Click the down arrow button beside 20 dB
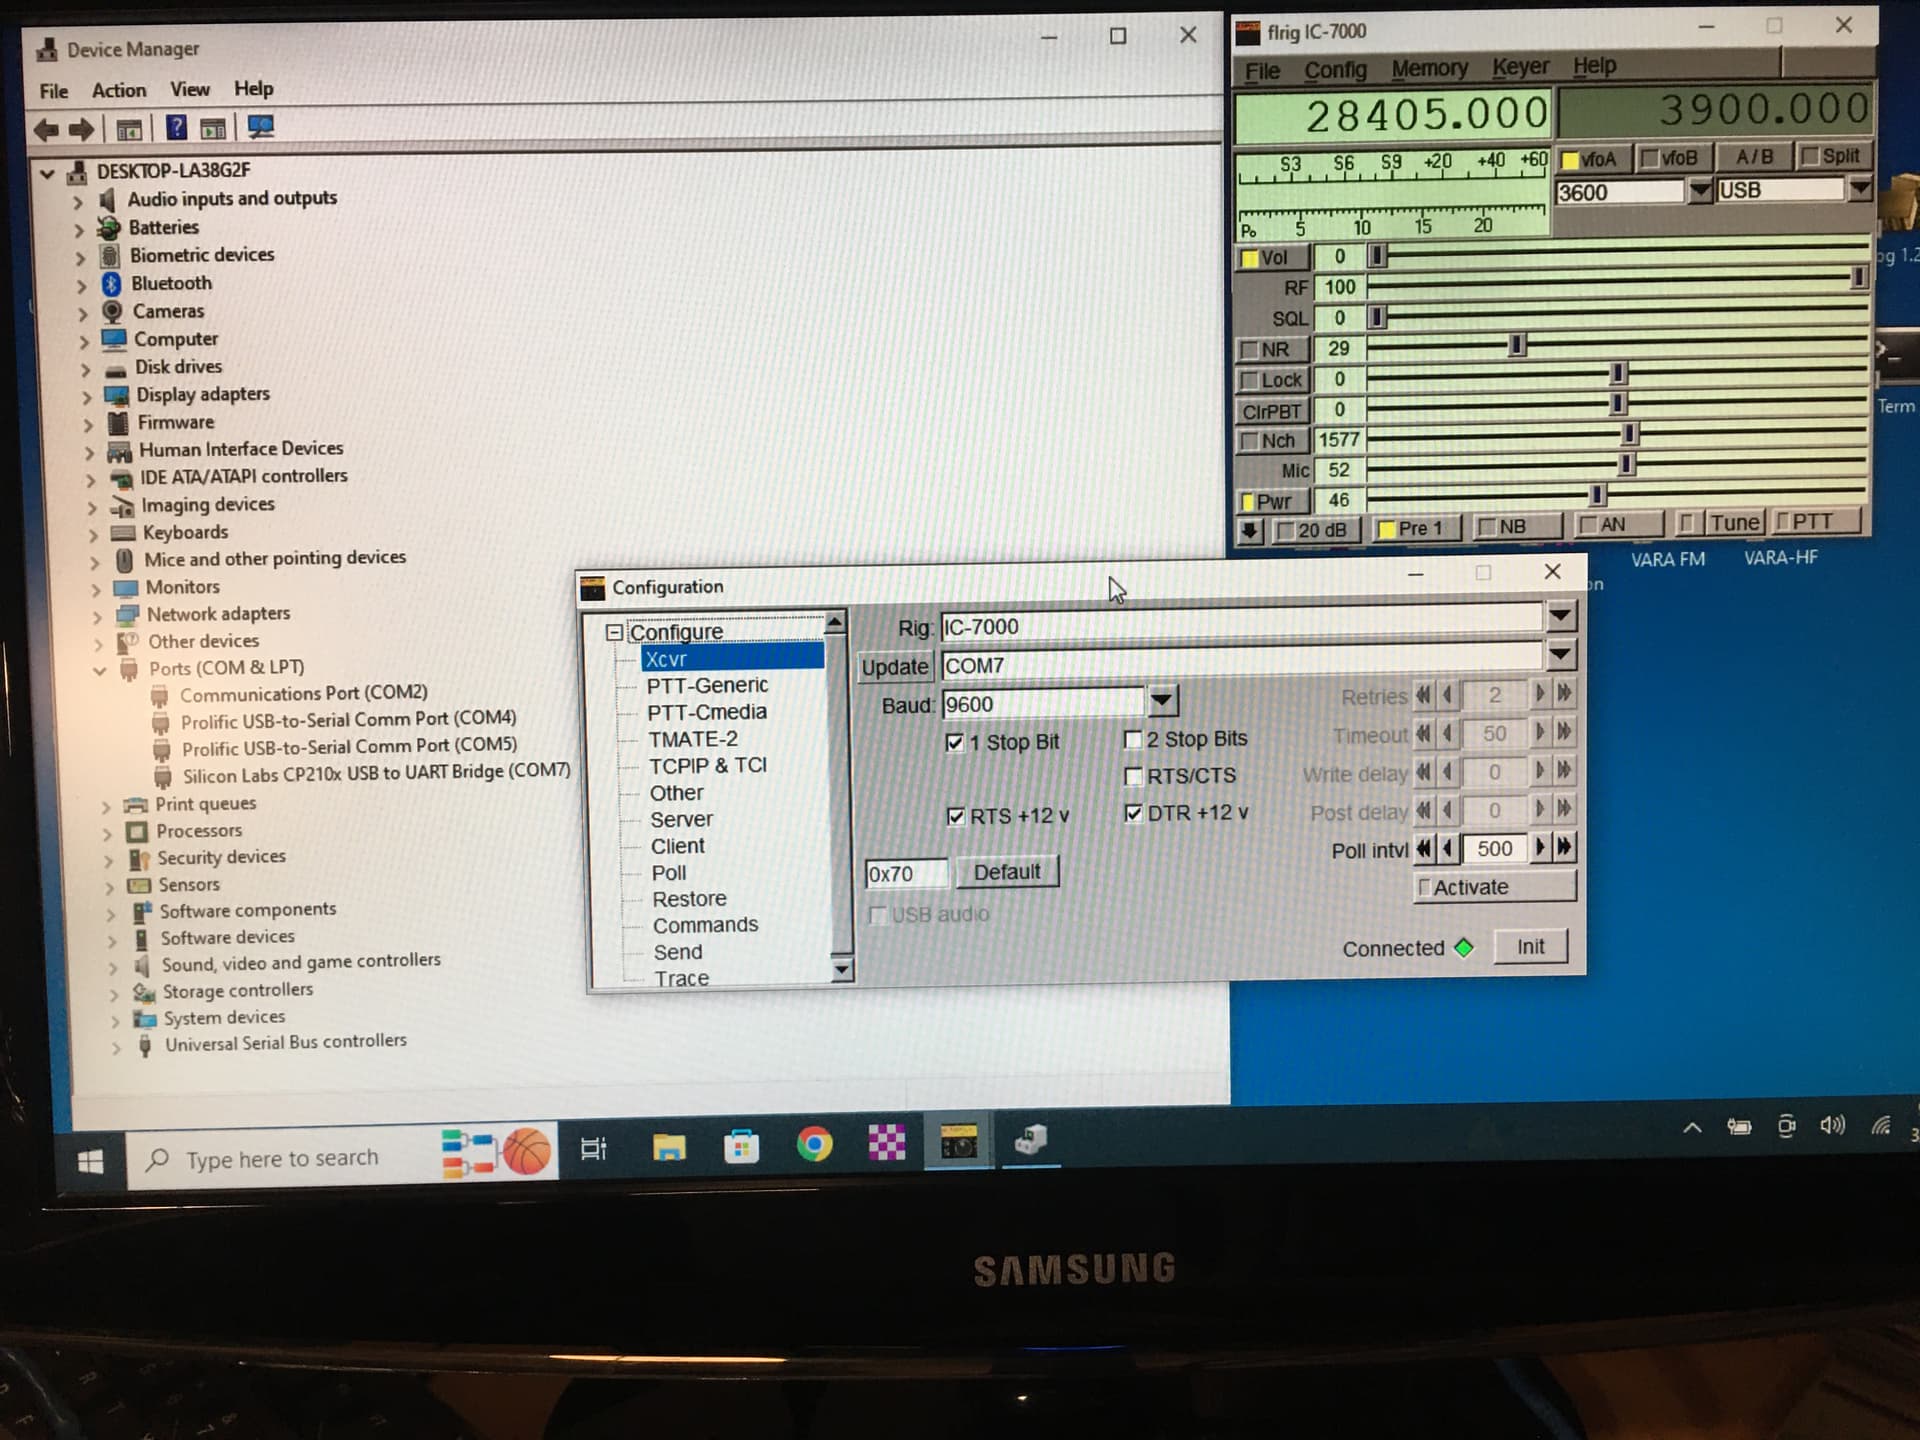The height and width of the screenshot is (1440, 1920). 1250,529
